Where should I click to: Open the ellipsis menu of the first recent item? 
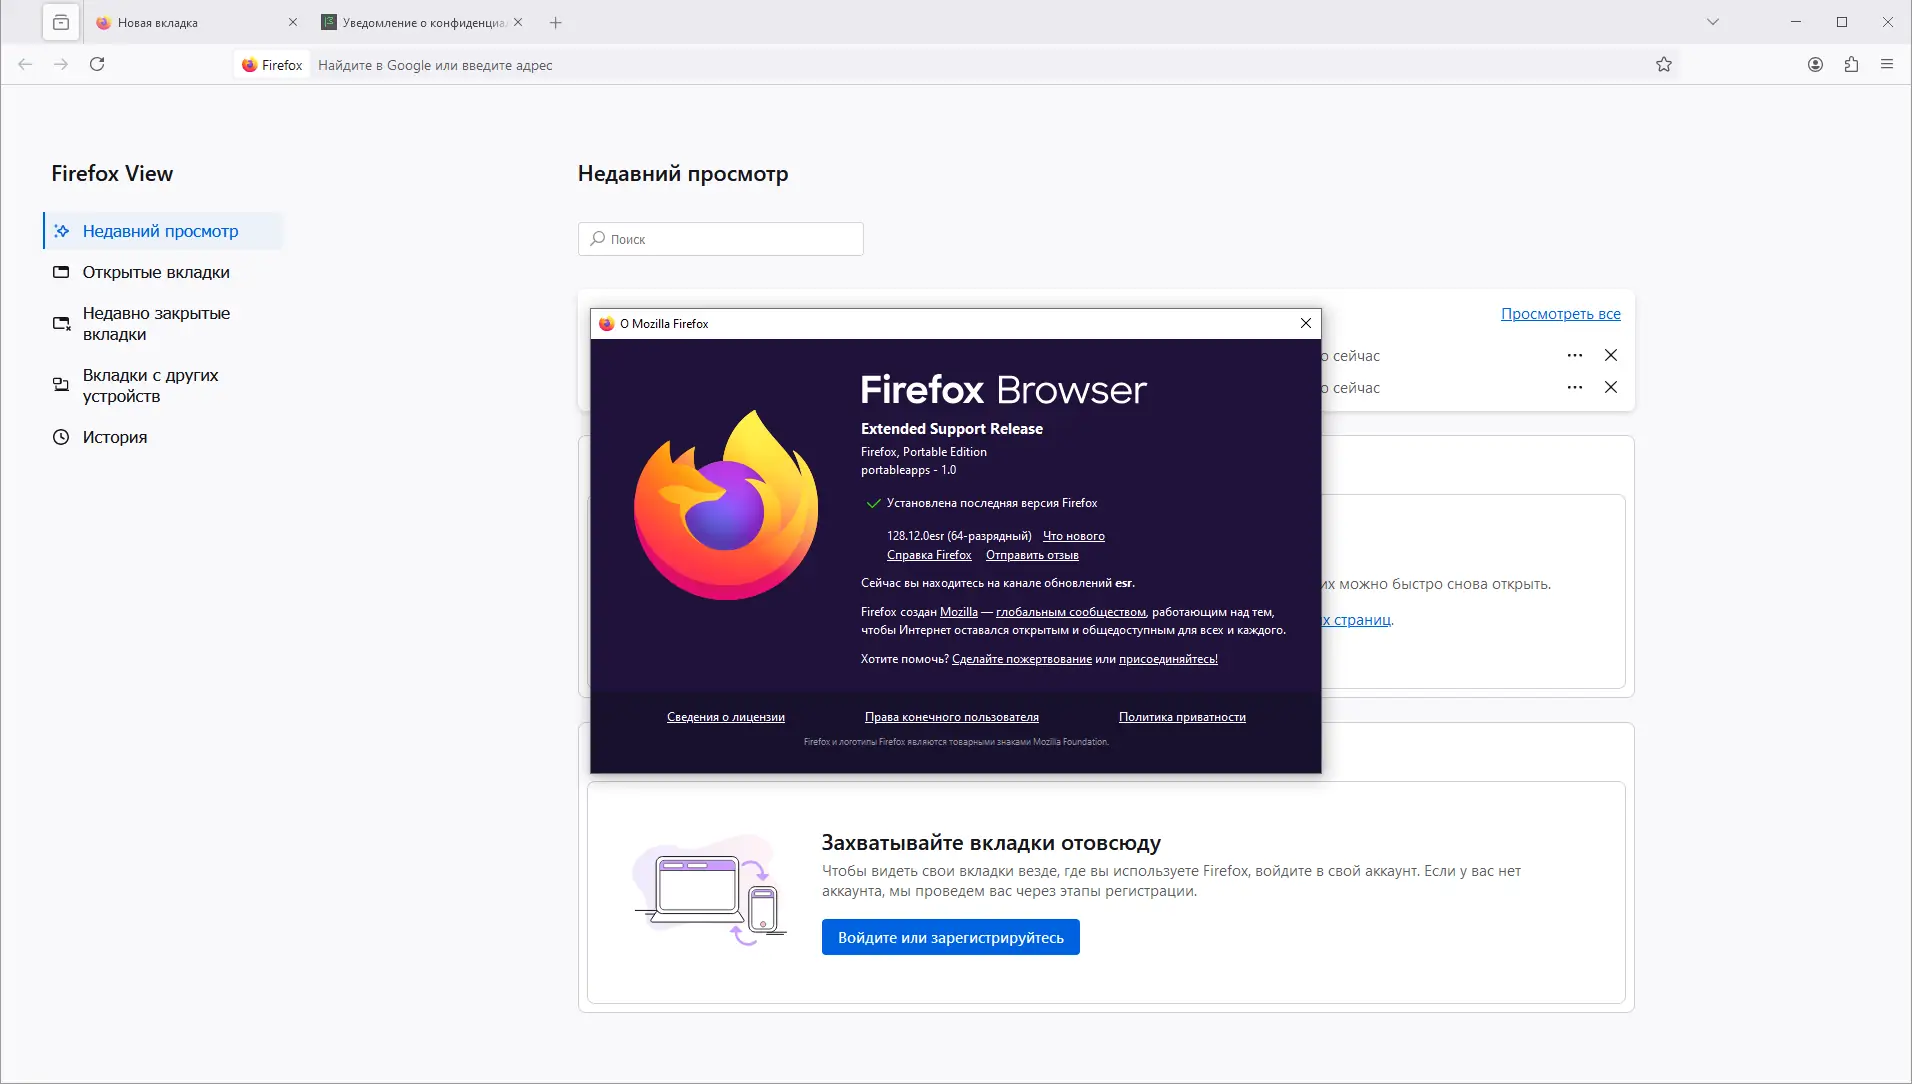point(1575,355)
